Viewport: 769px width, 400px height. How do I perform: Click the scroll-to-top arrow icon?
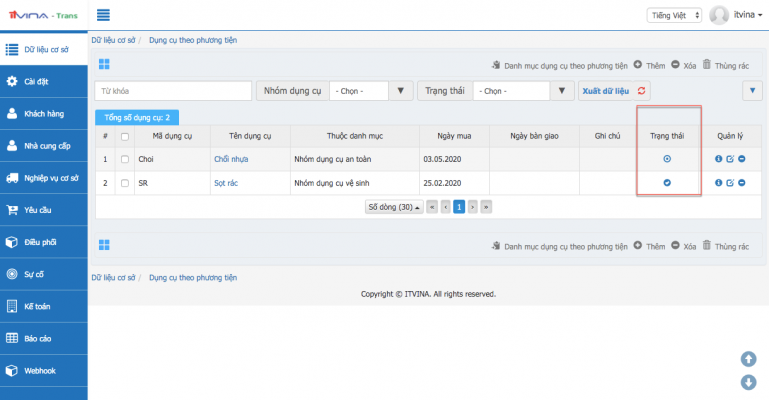coord(747,359)
